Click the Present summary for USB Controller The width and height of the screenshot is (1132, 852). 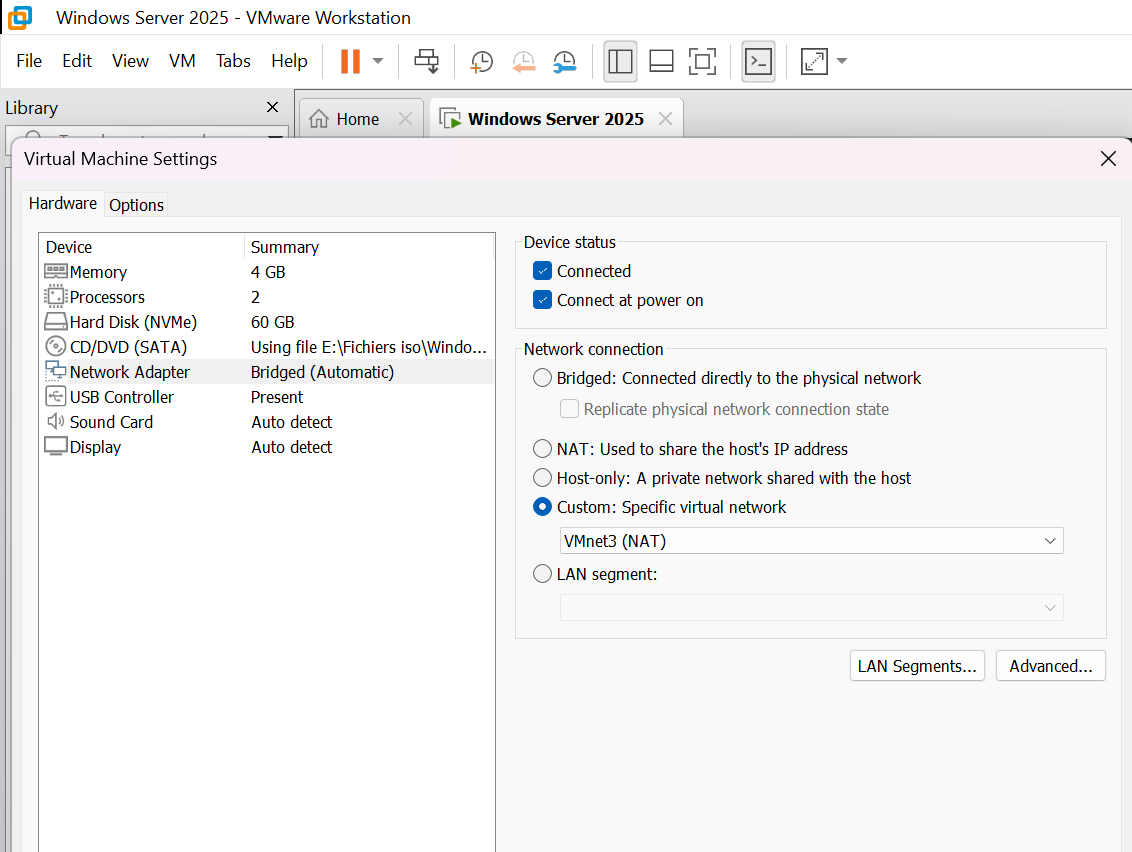click(x=277, y=397)
